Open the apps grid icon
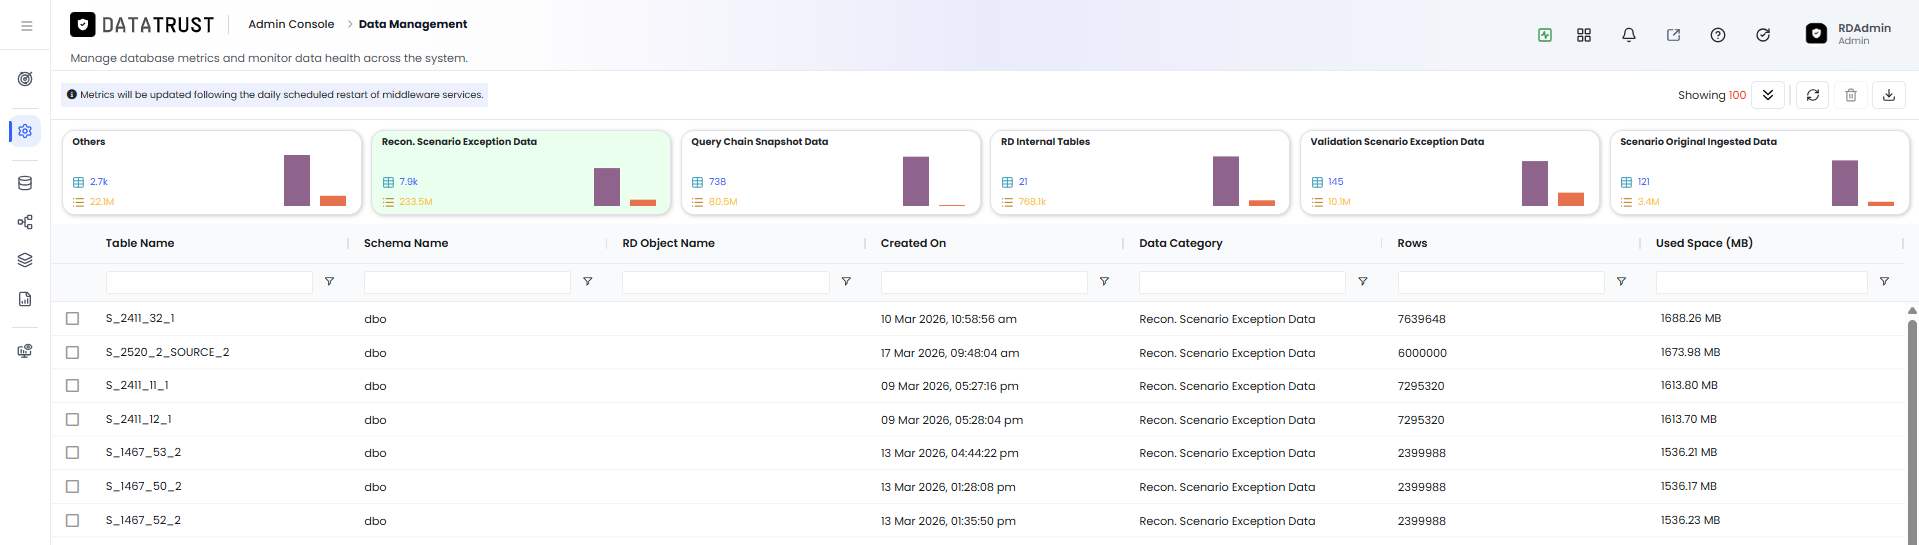The width and height of the screenshot is (1919, 545). 1584,35
